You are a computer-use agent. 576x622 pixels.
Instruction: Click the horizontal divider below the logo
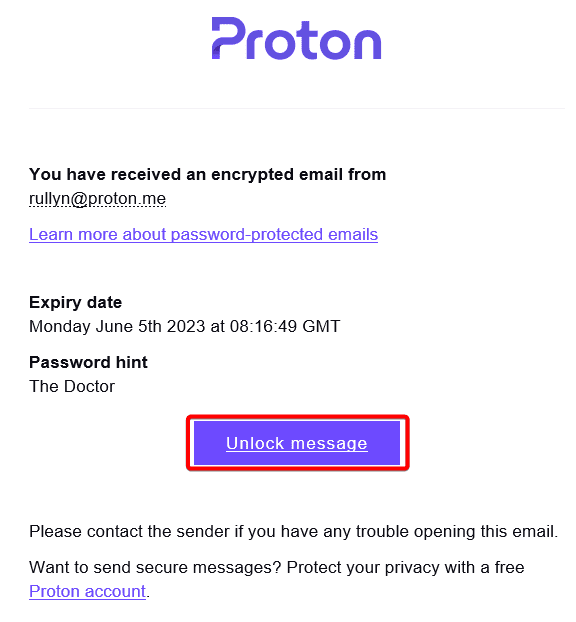click(297, 108)
